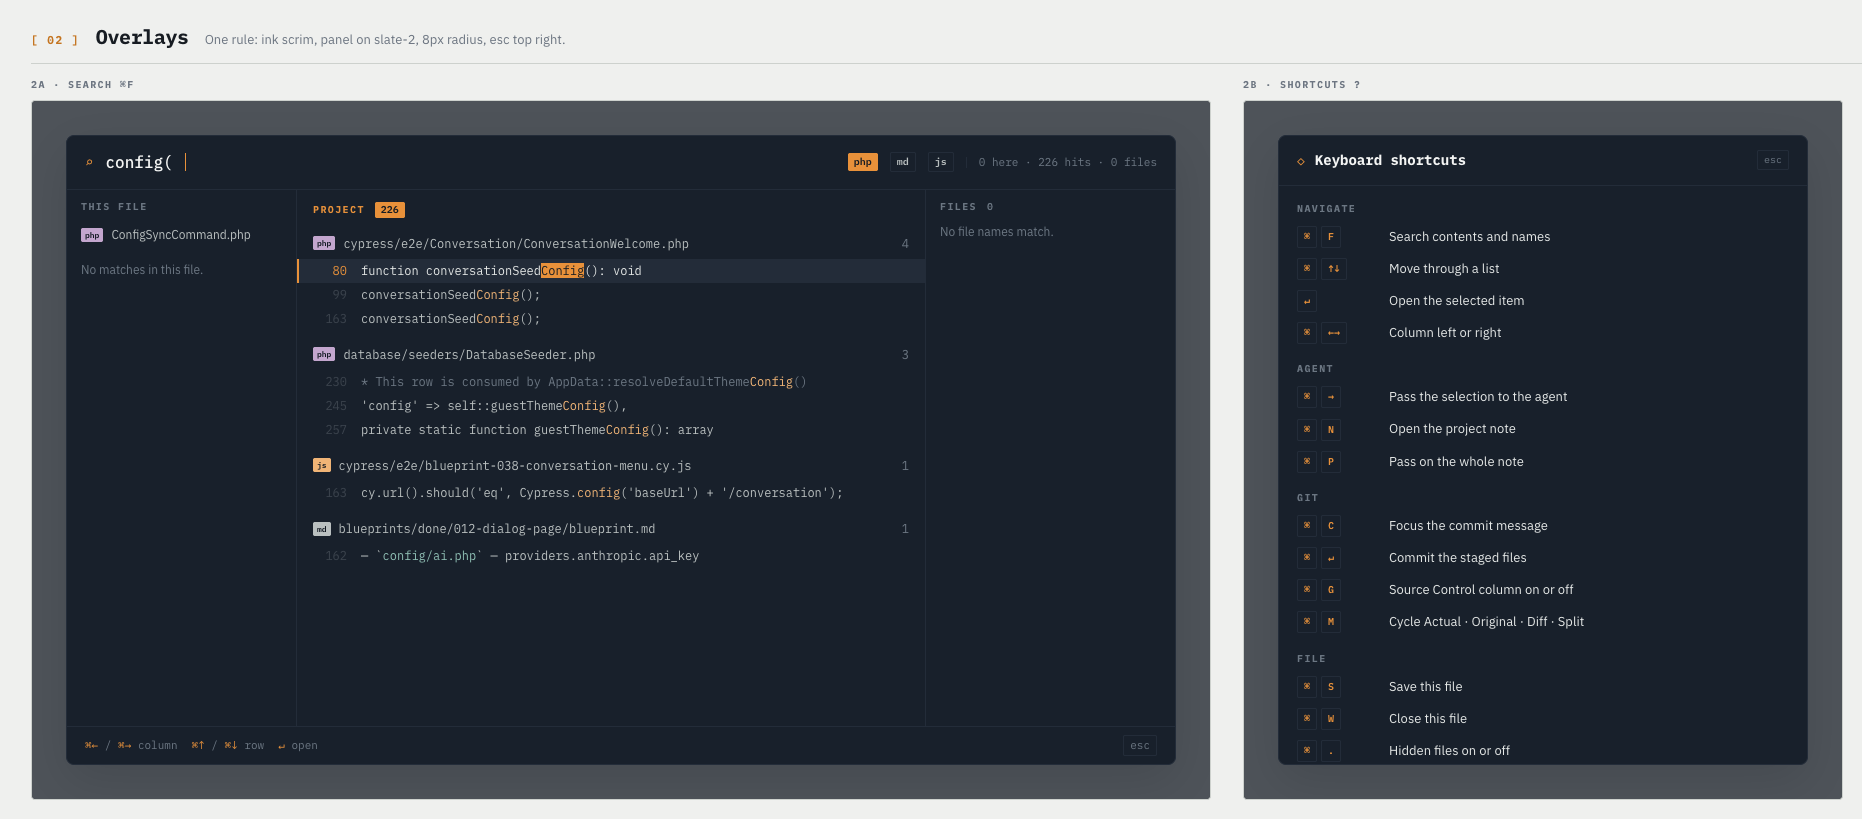This screenshot has height=819, width=1862.
Task: Click the PROJECT column header
Action: pyautogui.click(x=338, y=210)
